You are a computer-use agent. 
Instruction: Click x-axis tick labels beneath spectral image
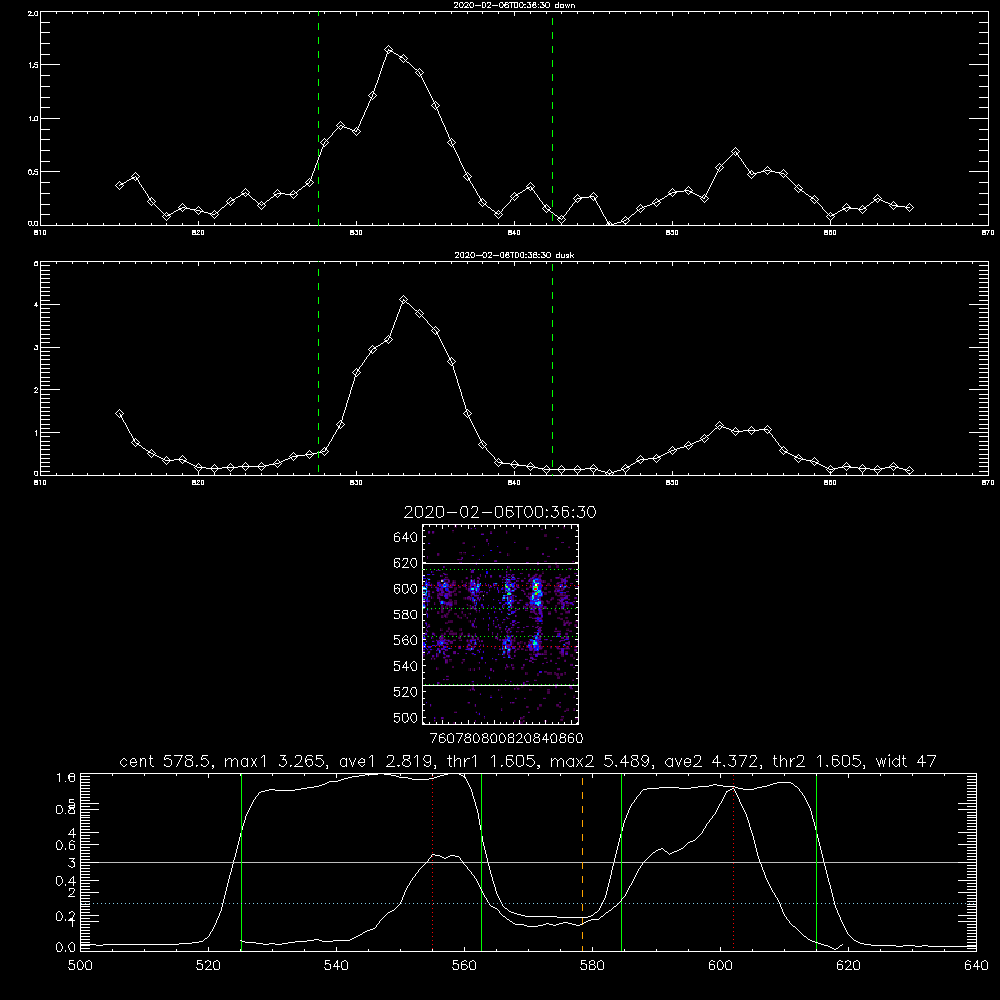pos(506,738)
